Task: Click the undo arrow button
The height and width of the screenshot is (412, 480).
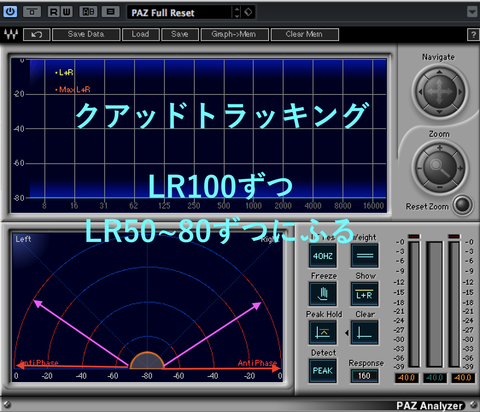Action: pos(36,34)
